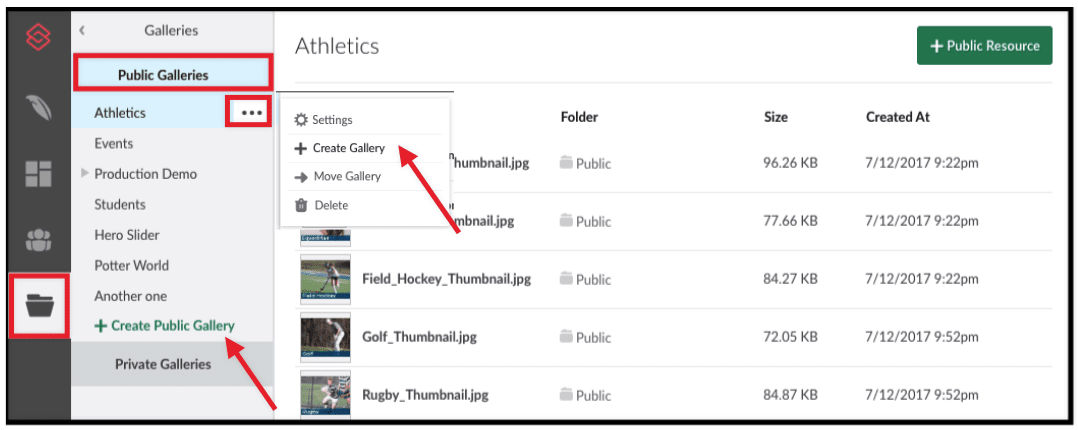The height and width of the screenshot is (430, 1078).
Task: Open the Field_Hockey_Thumbnail.jpg file name
Action: [446, 280]
